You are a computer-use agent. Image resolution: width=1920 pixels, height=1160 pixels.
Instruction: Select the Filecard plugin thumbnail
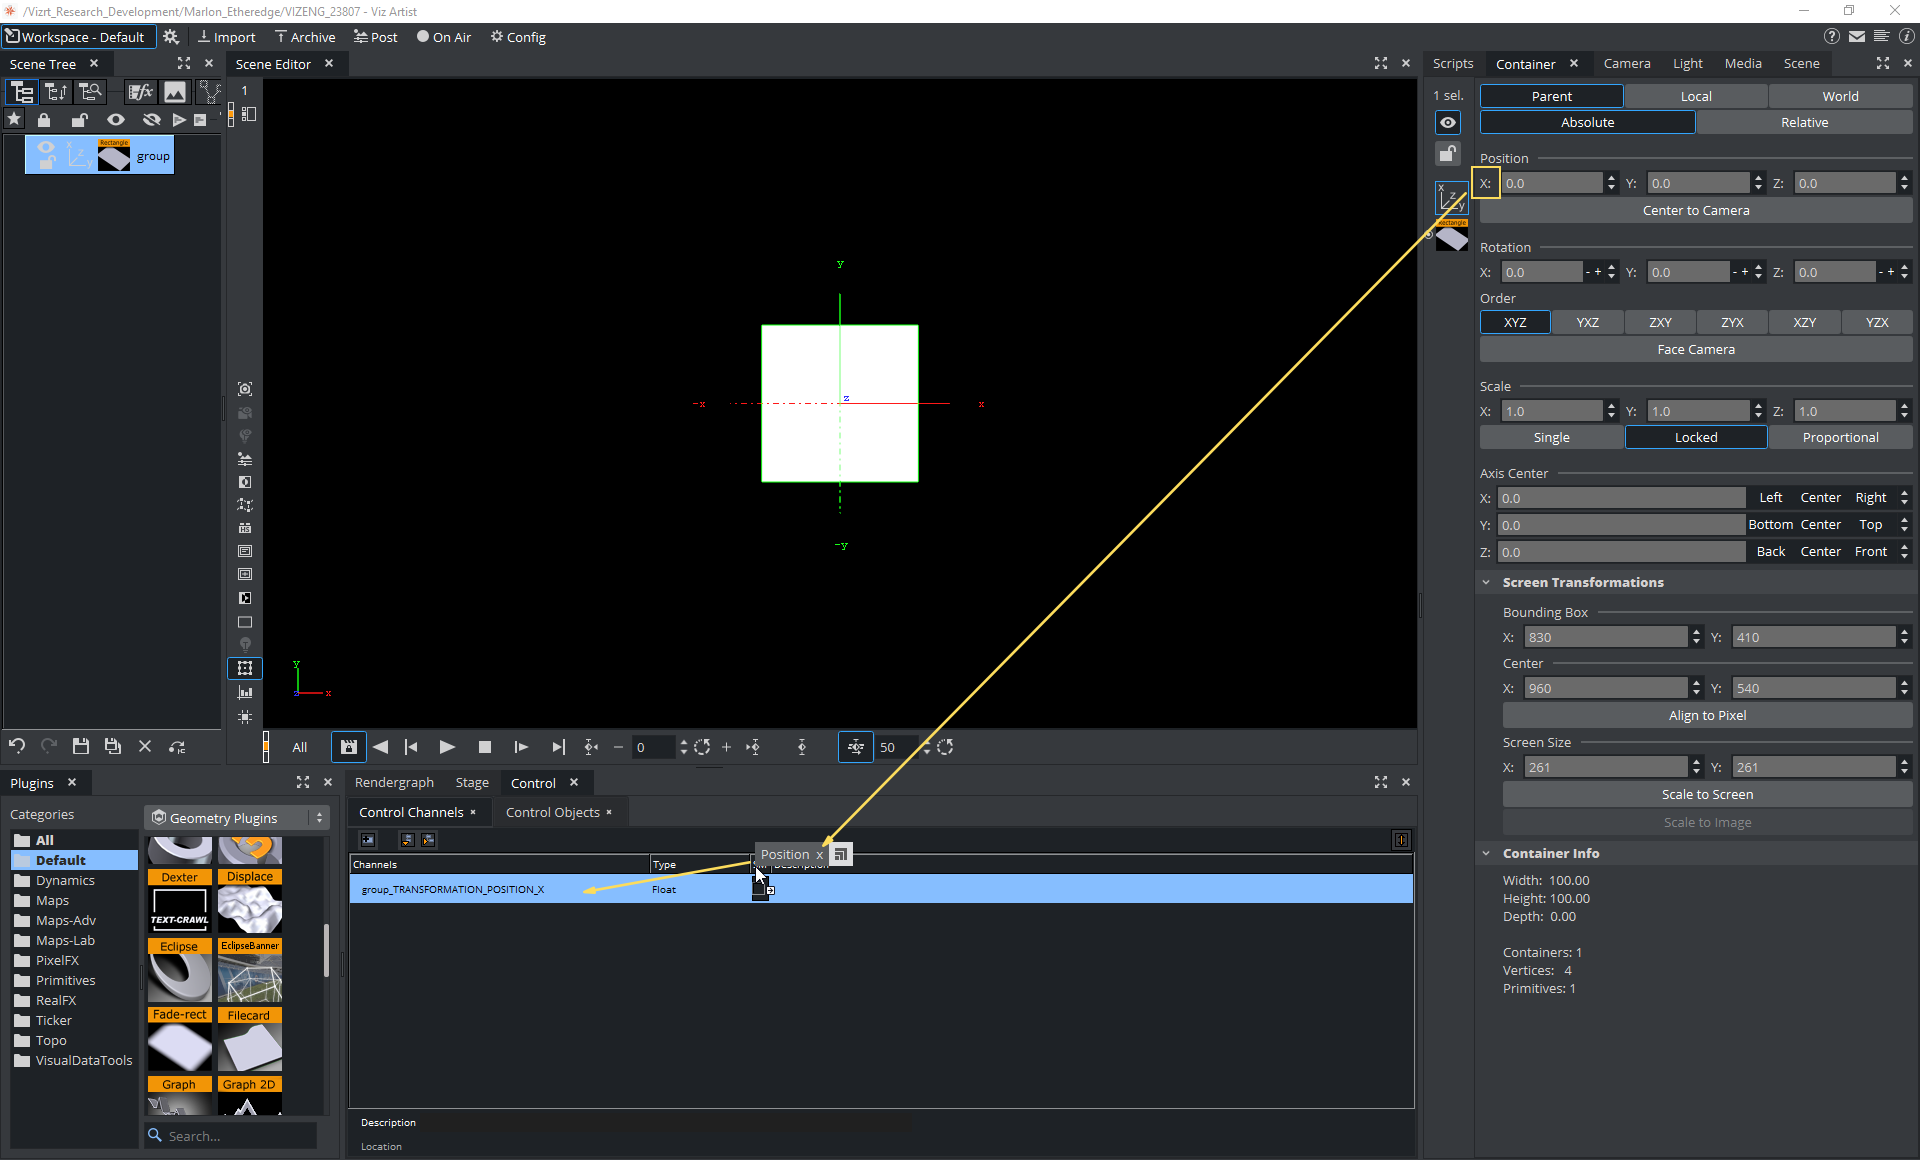pyautogui.click(x=250, y=1039)
